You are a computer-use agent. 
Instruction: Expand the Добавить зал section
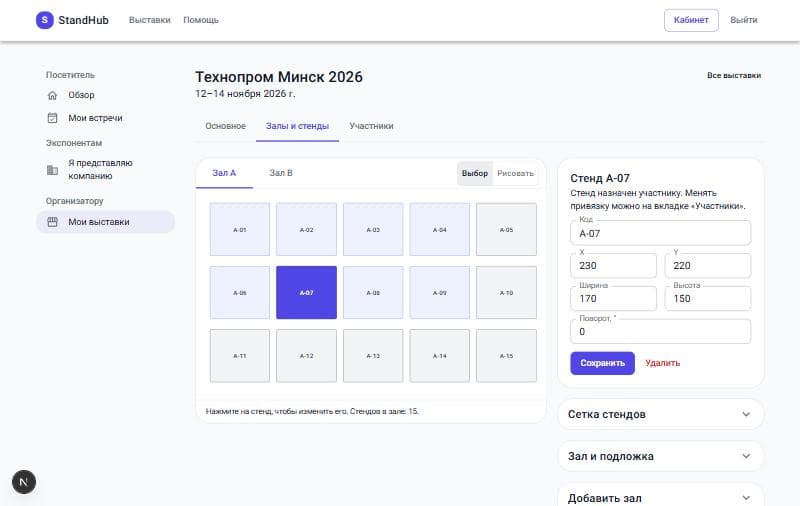661,497
